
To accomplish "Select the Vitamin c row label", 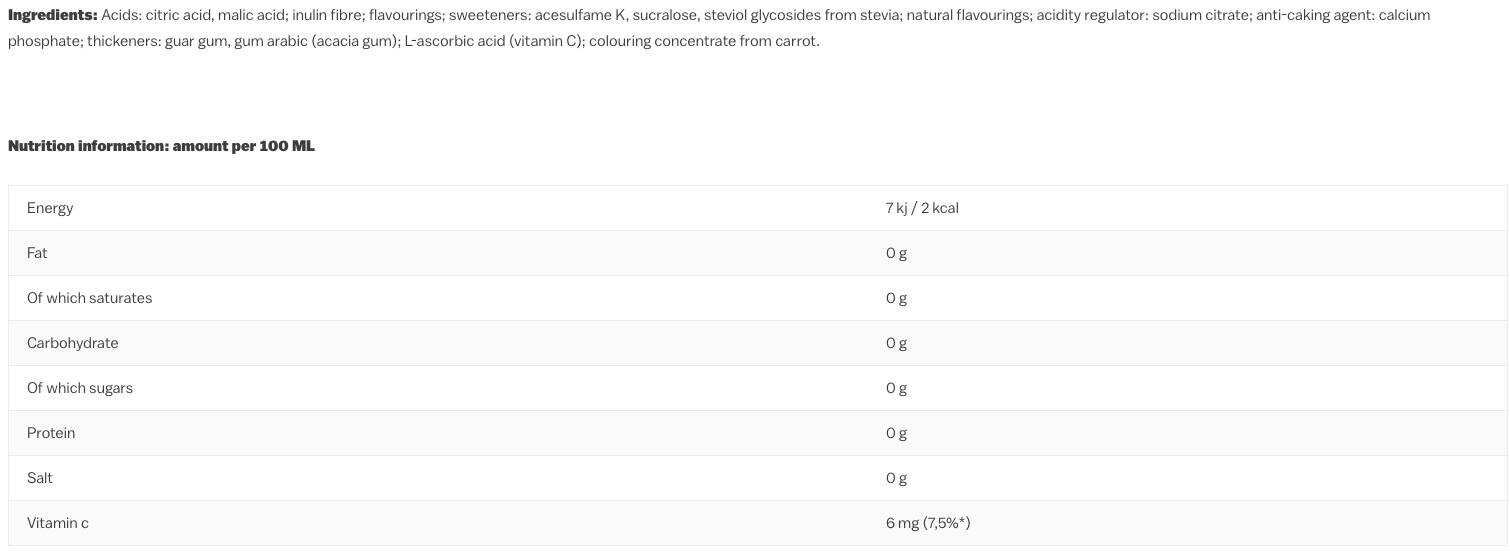I will (x=58, y=523).
